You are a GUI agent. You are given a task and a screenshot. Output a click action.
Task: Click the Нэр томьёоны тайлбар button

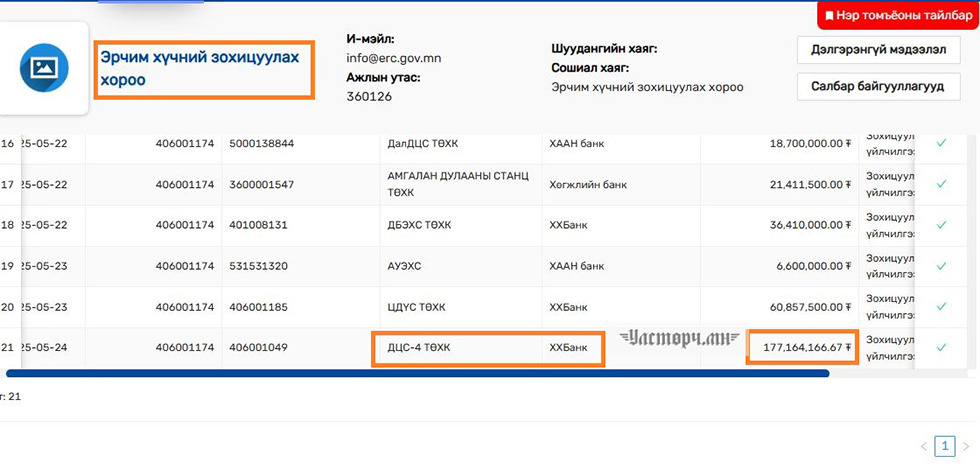(898, 16)
